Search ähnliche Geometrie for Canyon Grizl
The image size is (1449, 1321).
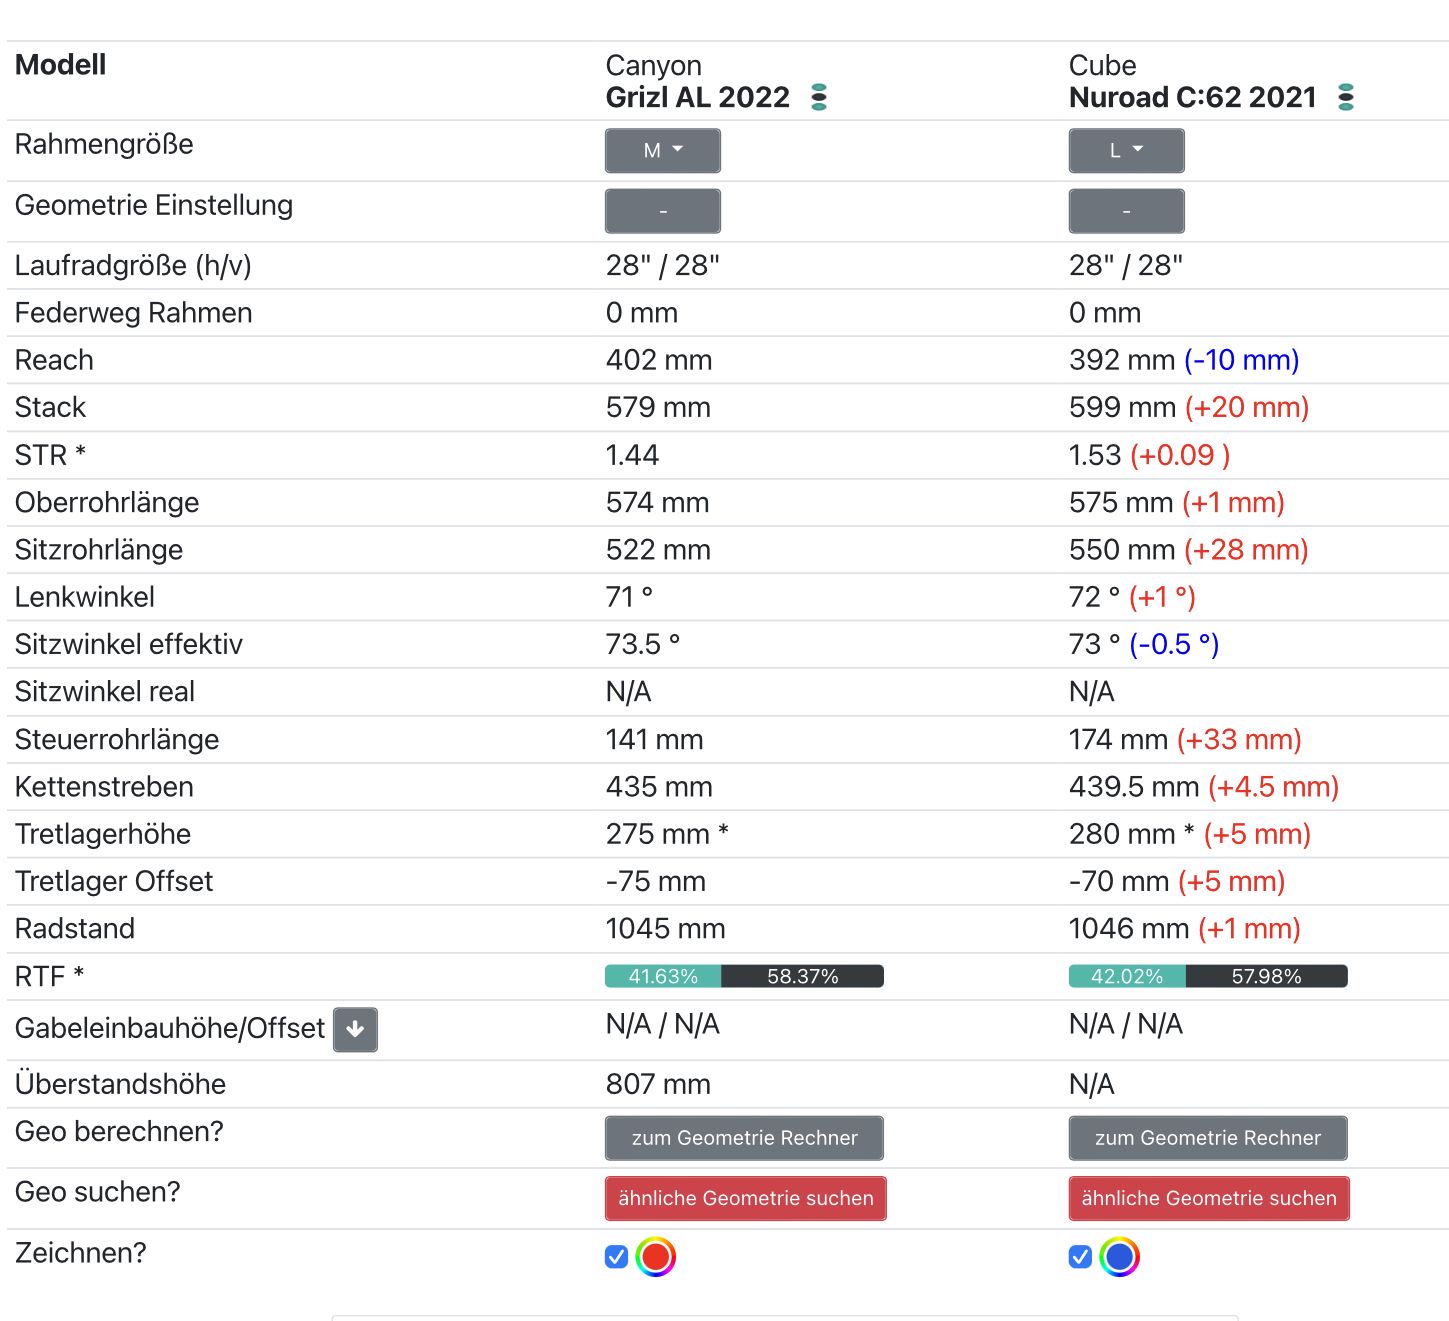click(745, 1198)
